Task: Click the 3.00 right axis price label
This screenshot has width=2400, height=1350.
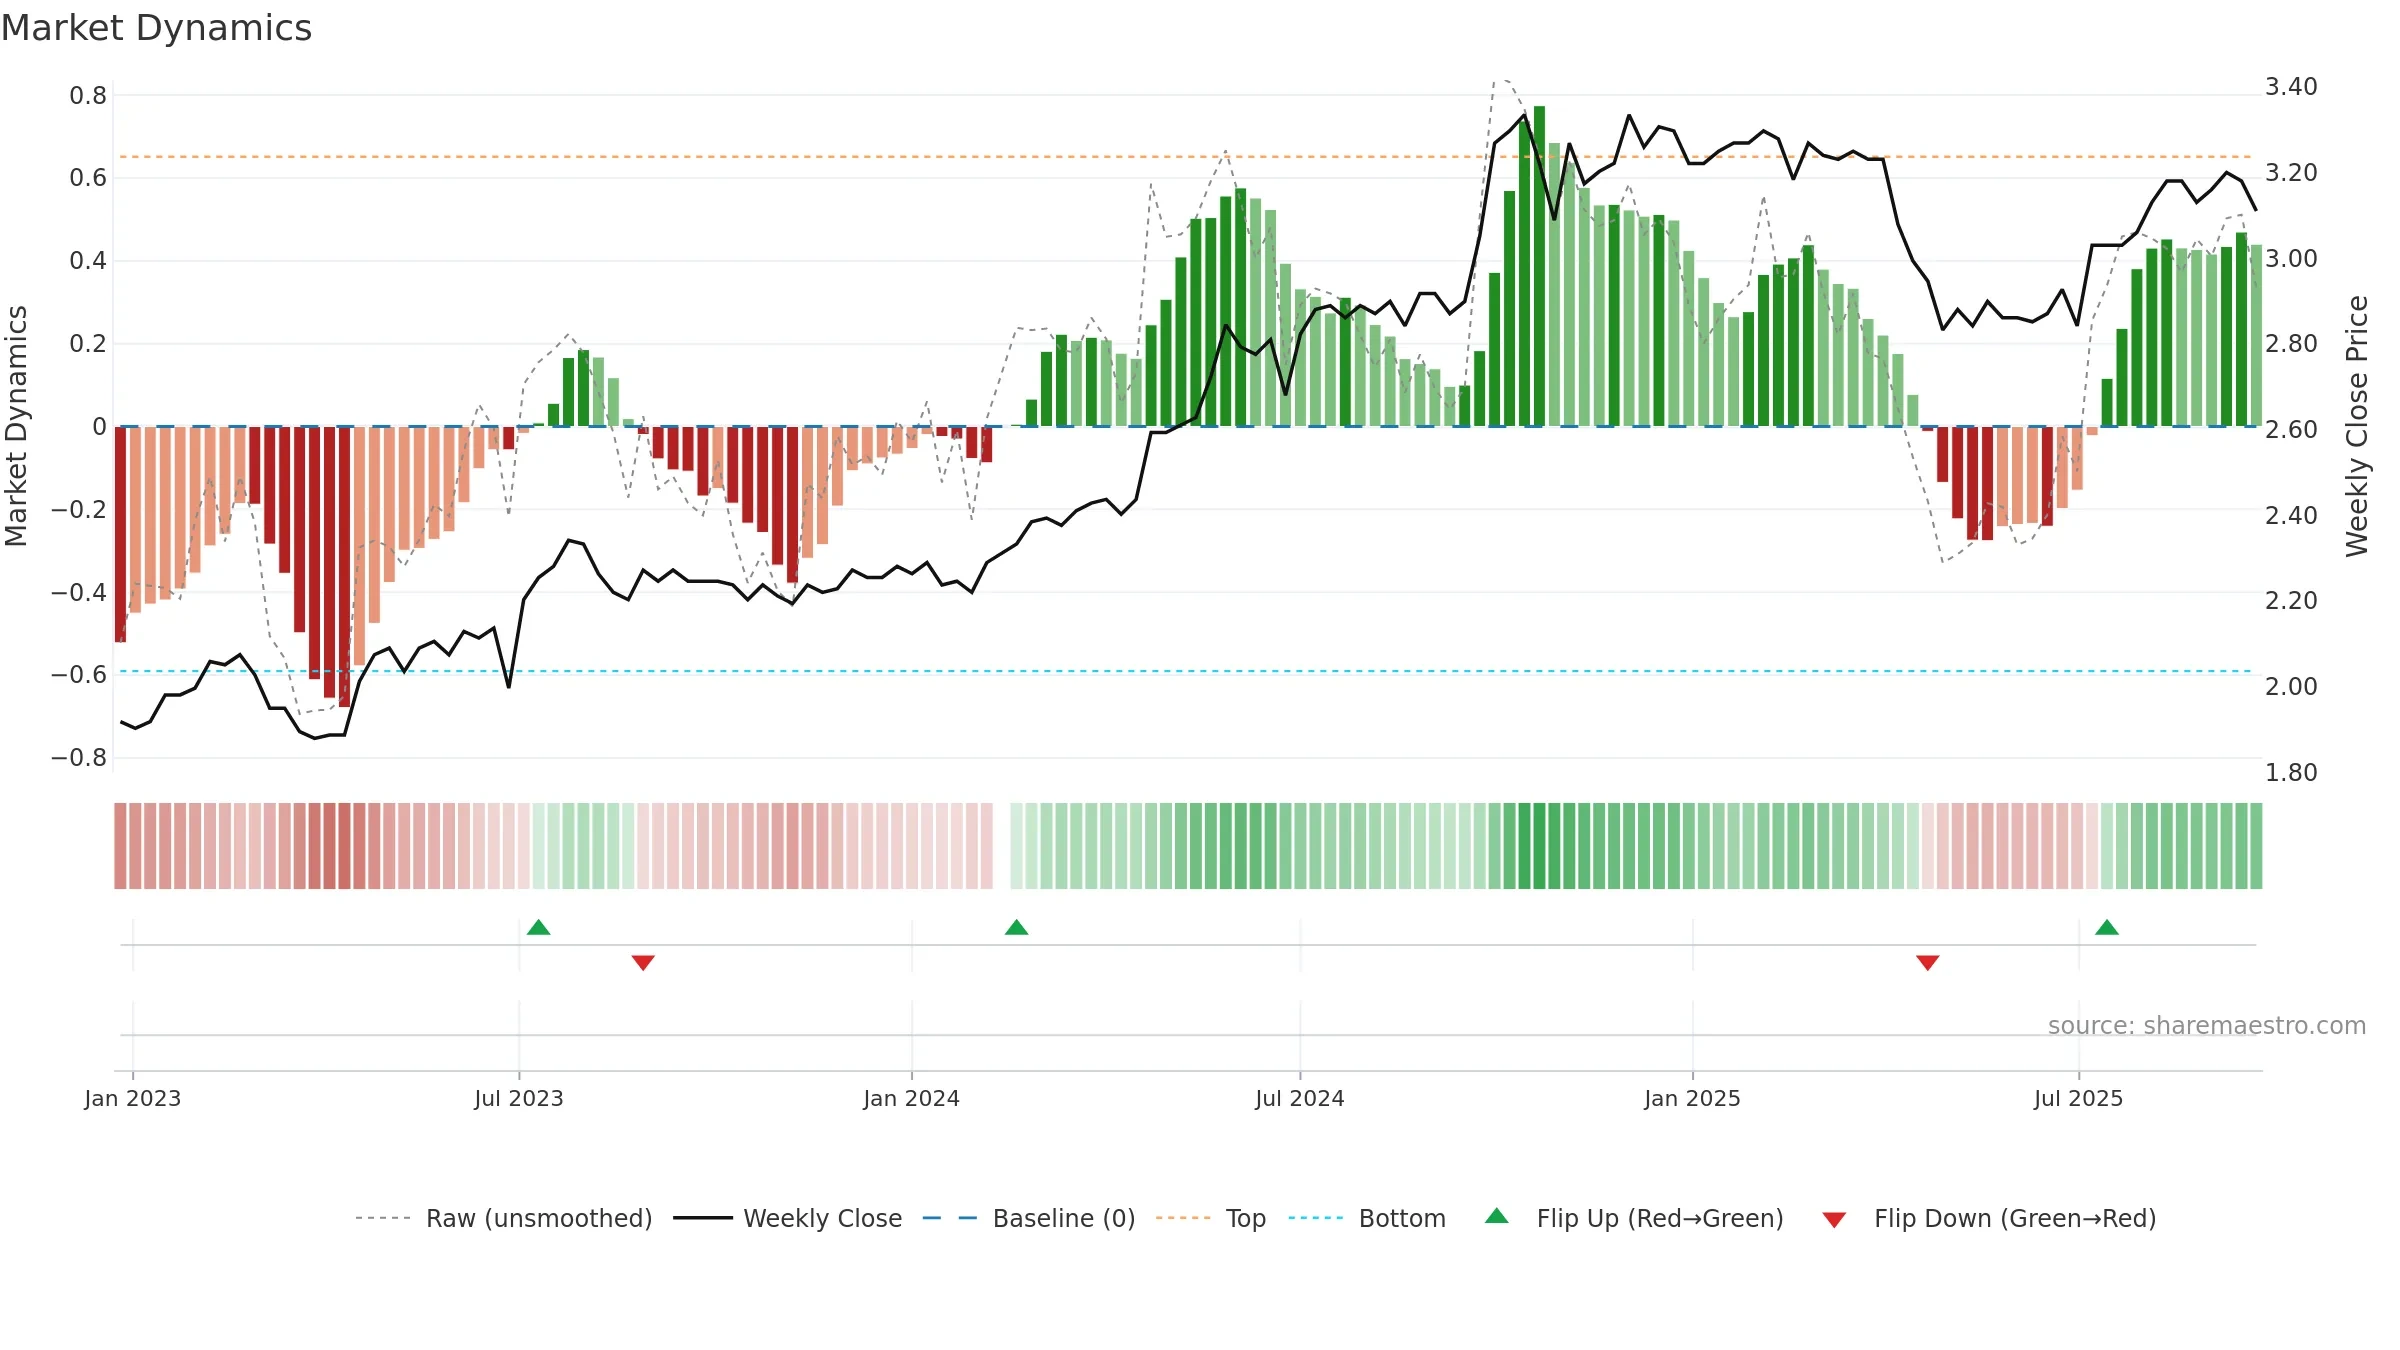Action: [2291, 258]
